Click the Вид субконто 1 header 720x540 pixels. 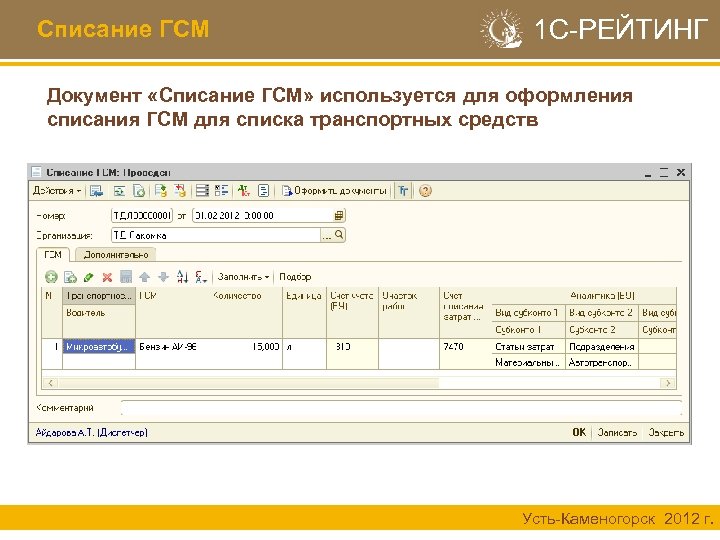(x=528, y=313)
